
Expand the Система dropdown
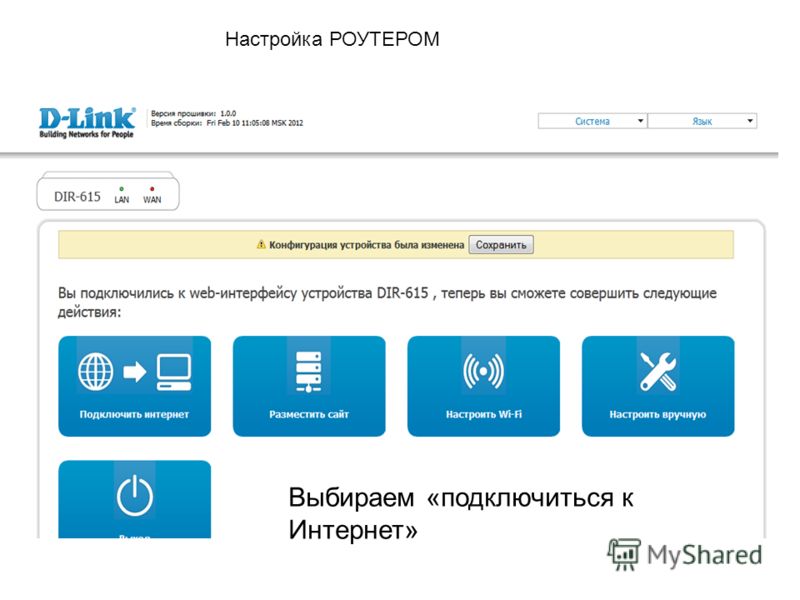point(592,121)
